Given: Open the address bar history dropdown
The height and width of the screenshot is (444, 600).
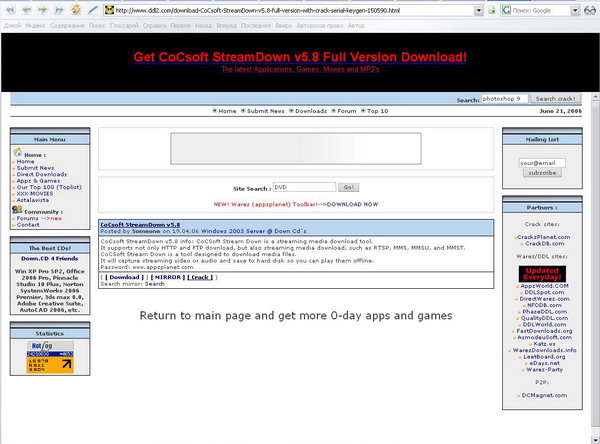Looking at the screenshot, I should tap(478, 11).
